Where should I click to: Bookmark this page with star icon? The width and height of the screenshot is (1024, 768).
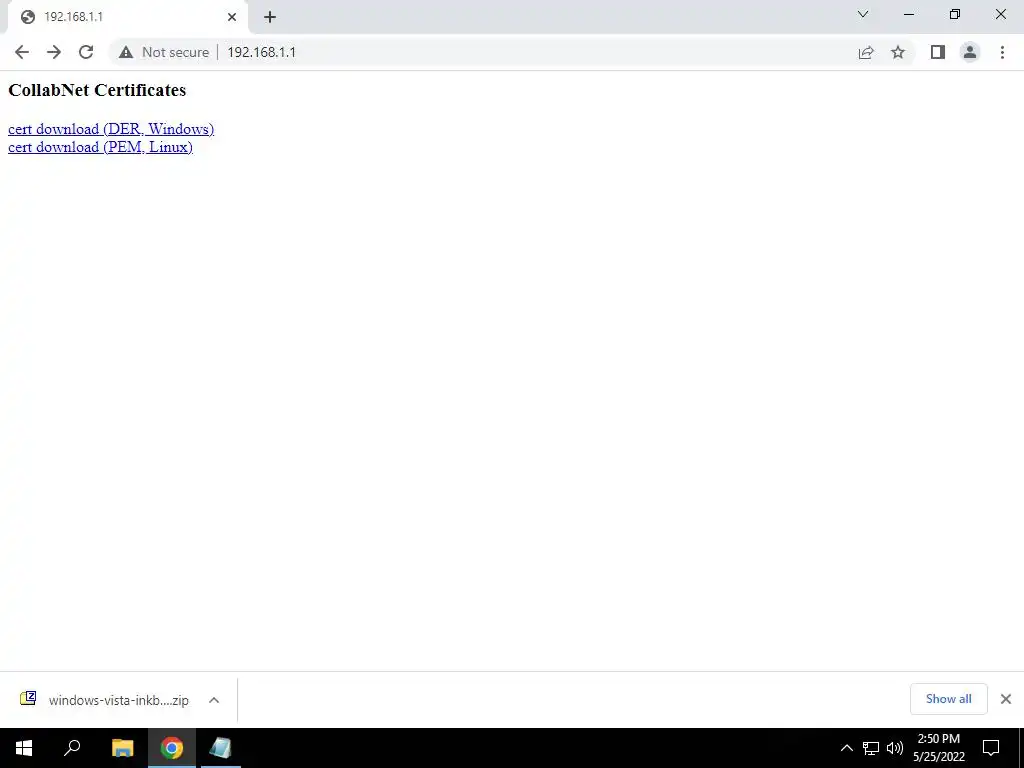(898, 52)
